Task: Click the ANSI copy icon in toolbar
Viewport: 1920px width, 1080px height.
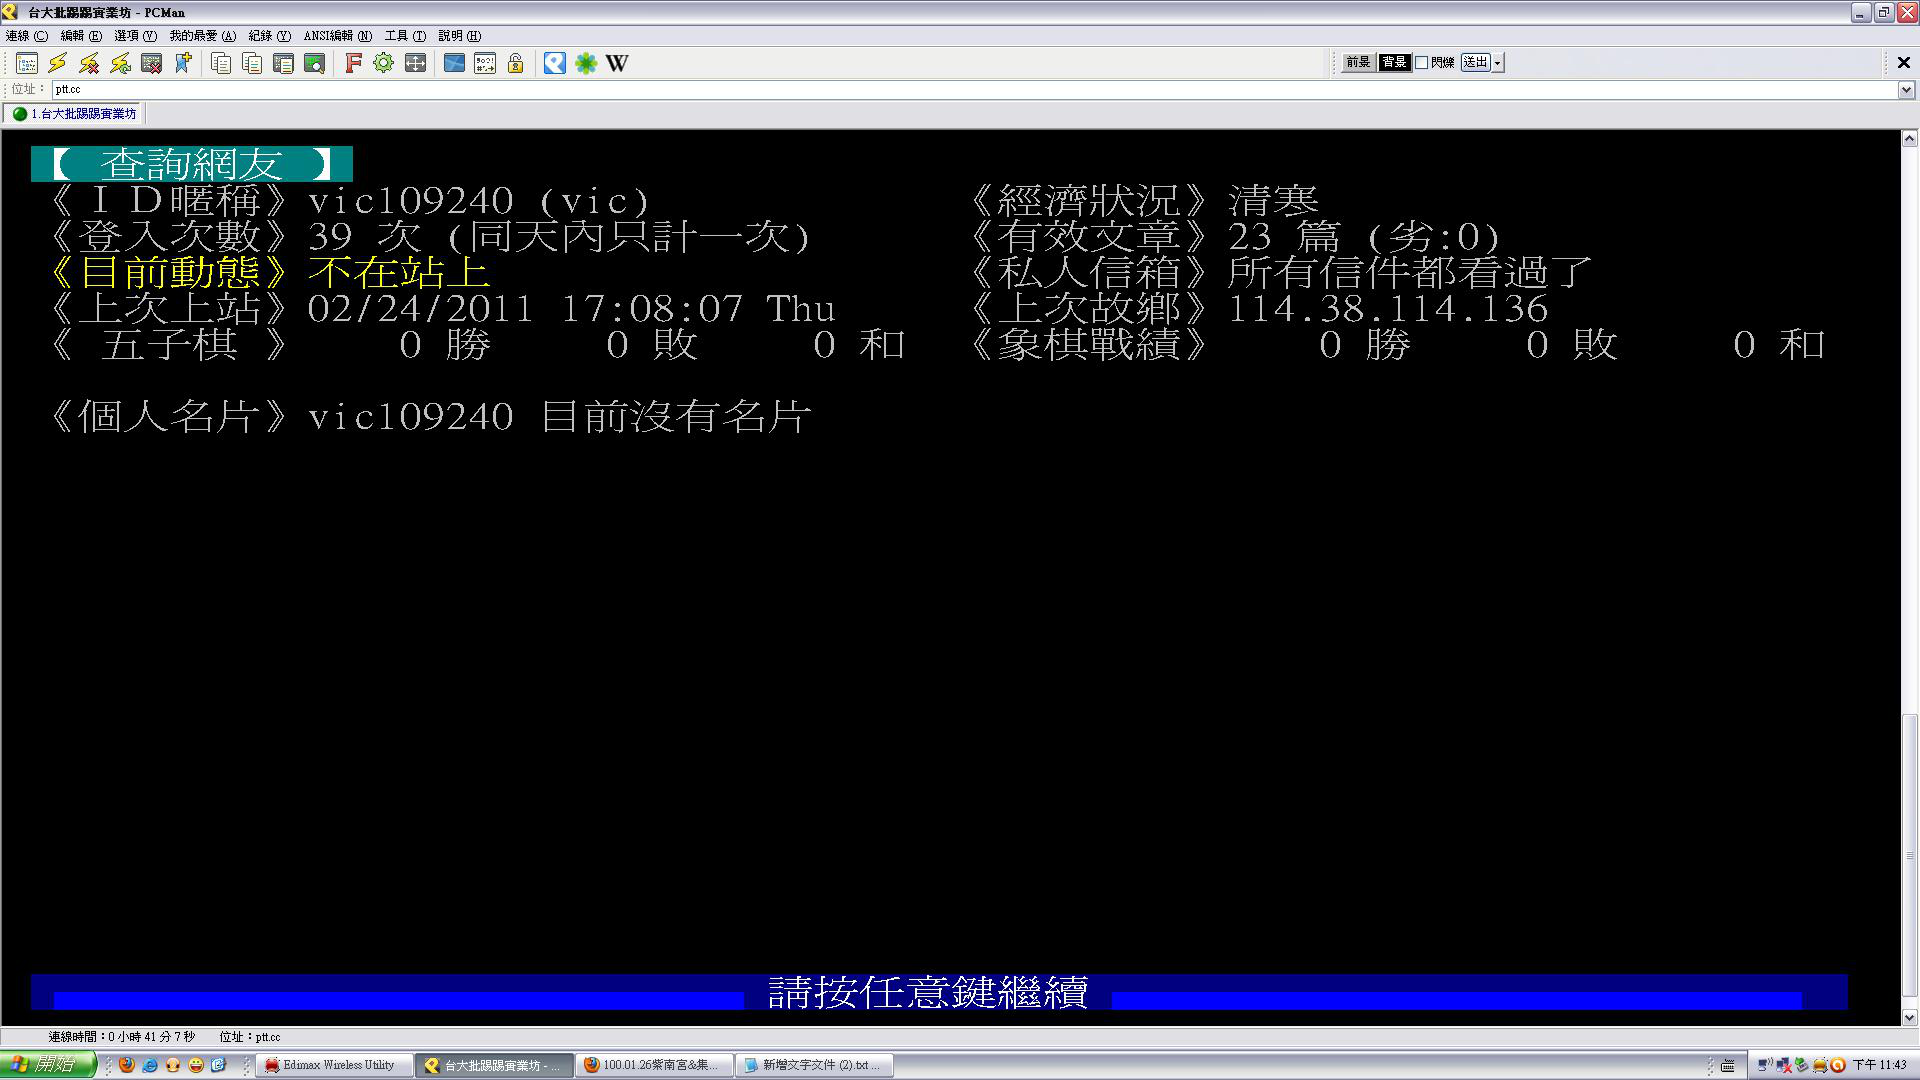Action: point(283,63)
